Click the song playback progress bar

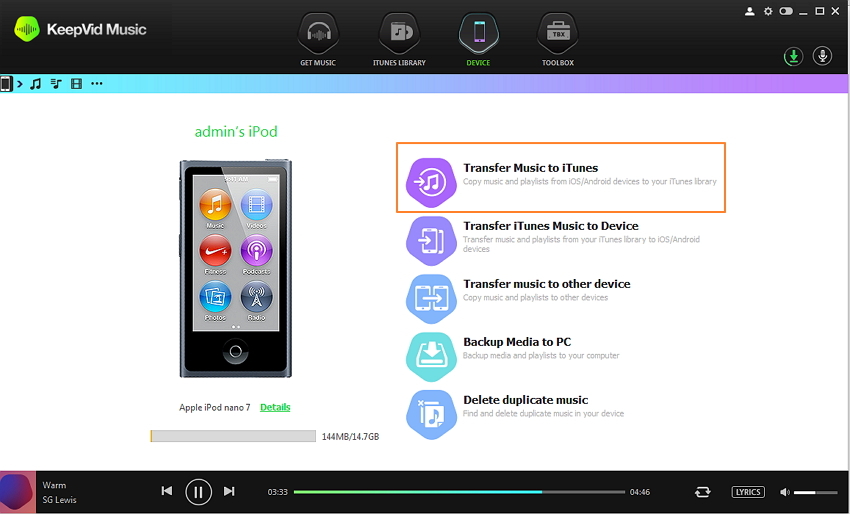coord(460,492)
